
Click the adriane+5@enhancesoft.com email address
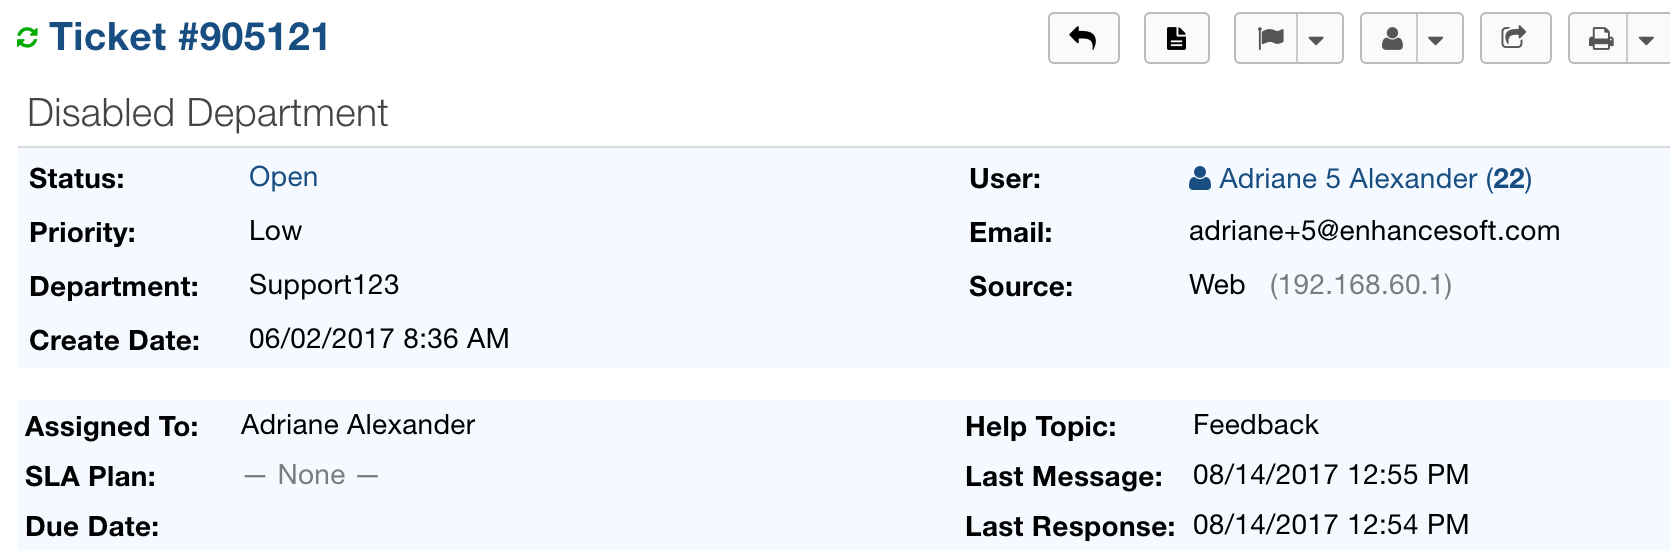pyautogui.click(x=1374, y=231)
